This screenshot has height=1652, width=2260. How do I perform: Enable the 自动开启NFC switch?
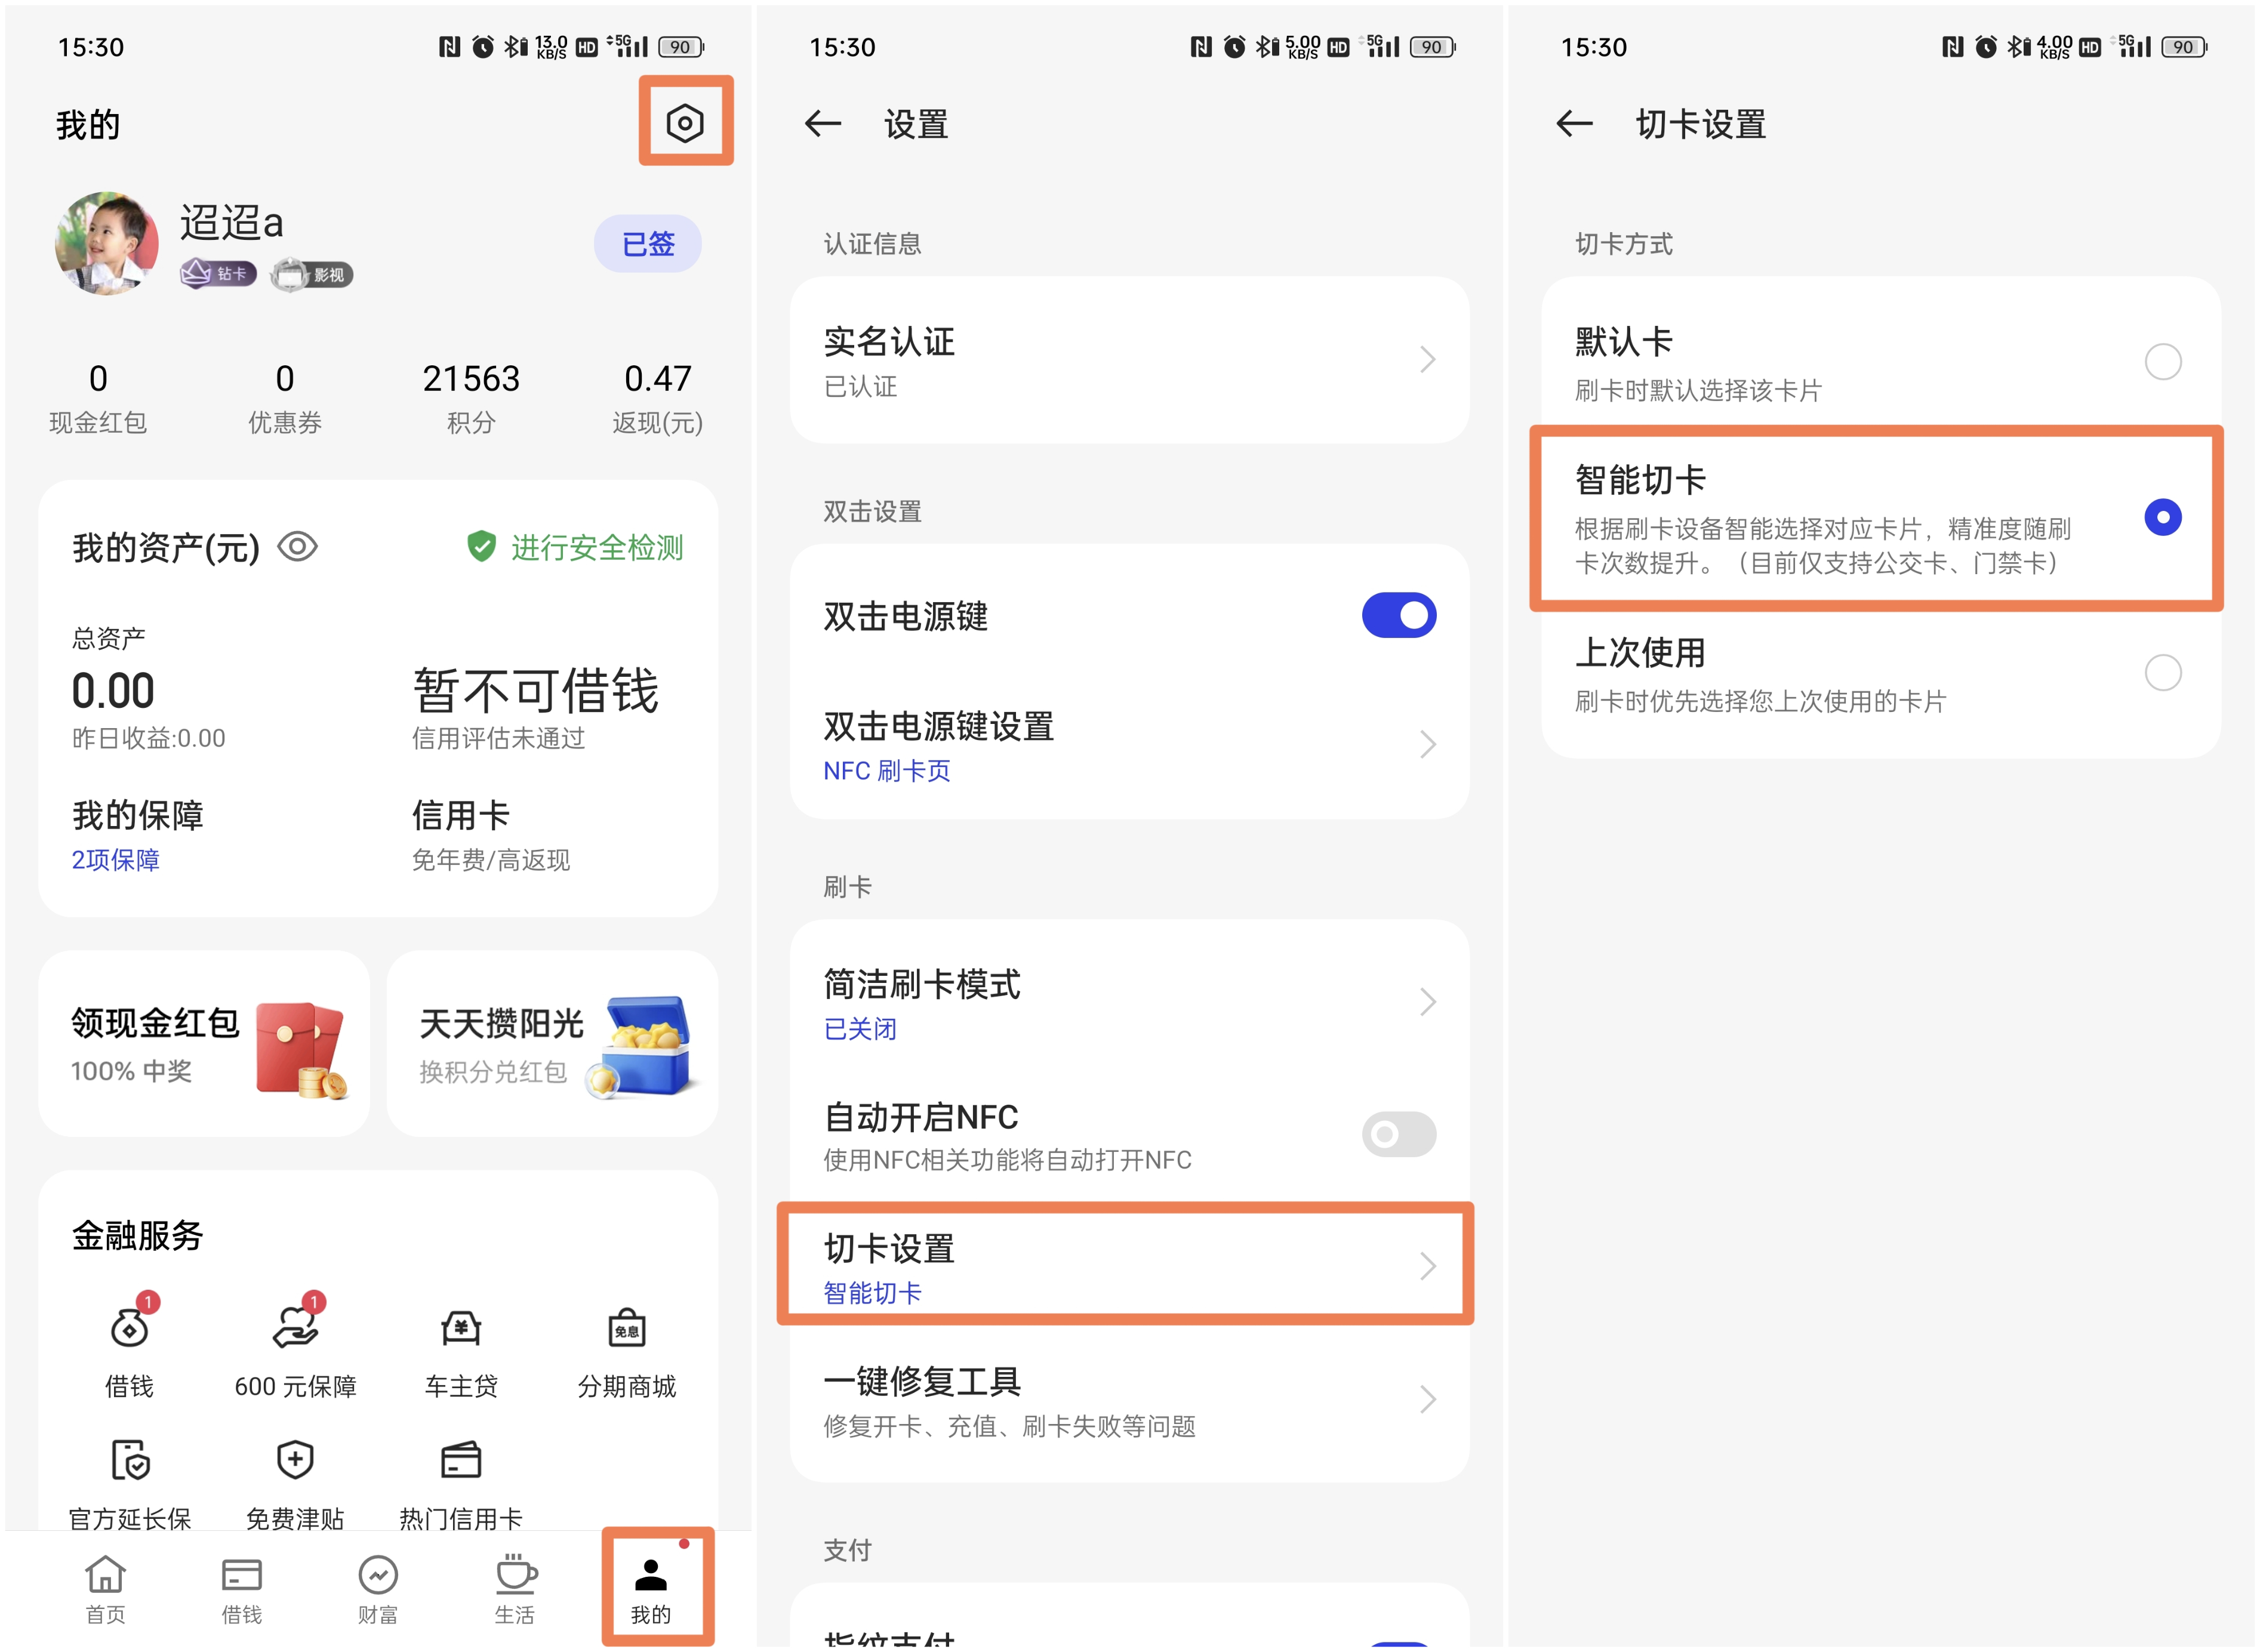point(1398,1134)
